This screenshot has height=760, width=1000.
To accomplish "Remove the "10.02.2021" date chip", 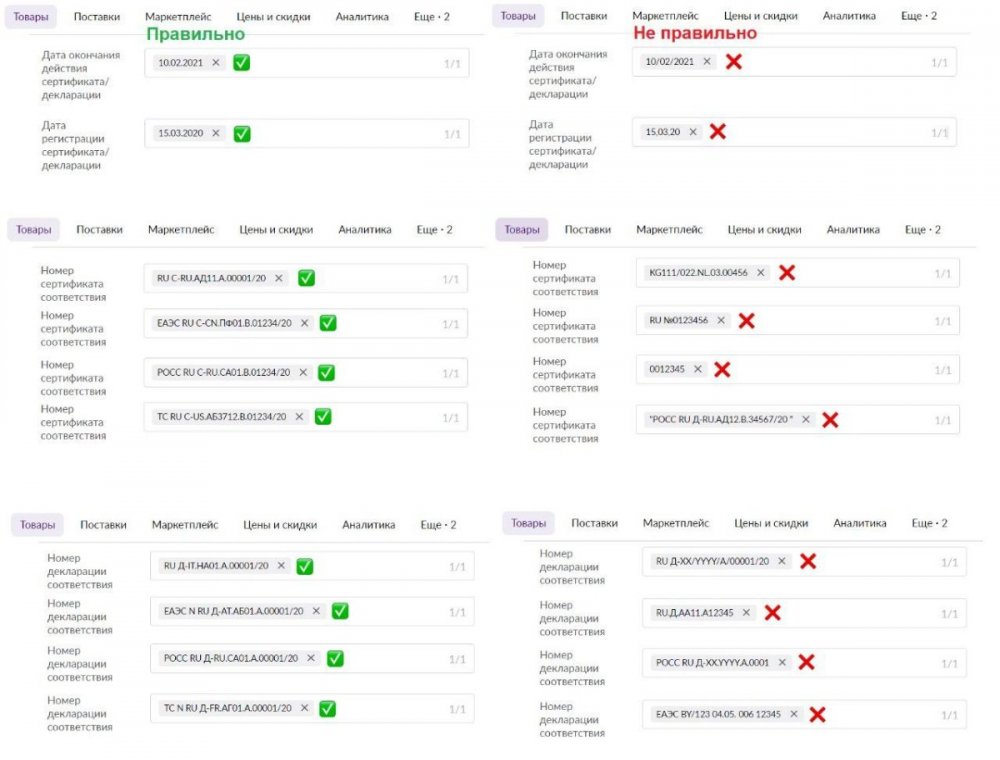I will coord(216,63).
